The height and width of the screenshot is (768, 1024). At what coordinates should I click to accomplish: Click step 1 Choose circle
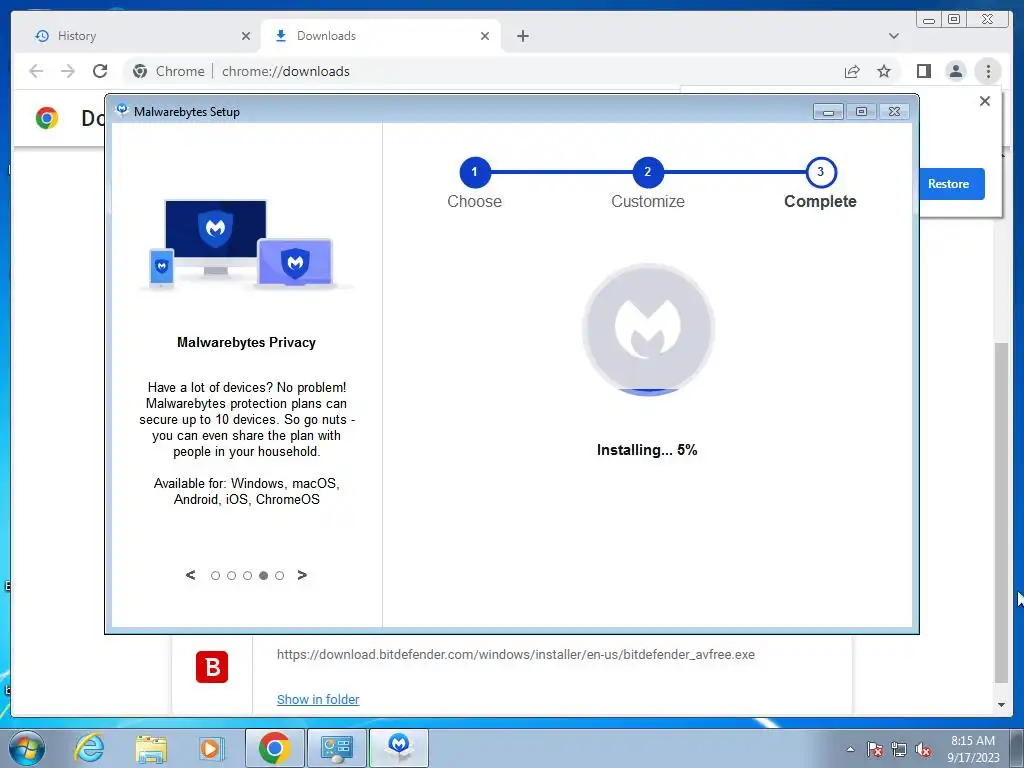click(x=474, y=172)
